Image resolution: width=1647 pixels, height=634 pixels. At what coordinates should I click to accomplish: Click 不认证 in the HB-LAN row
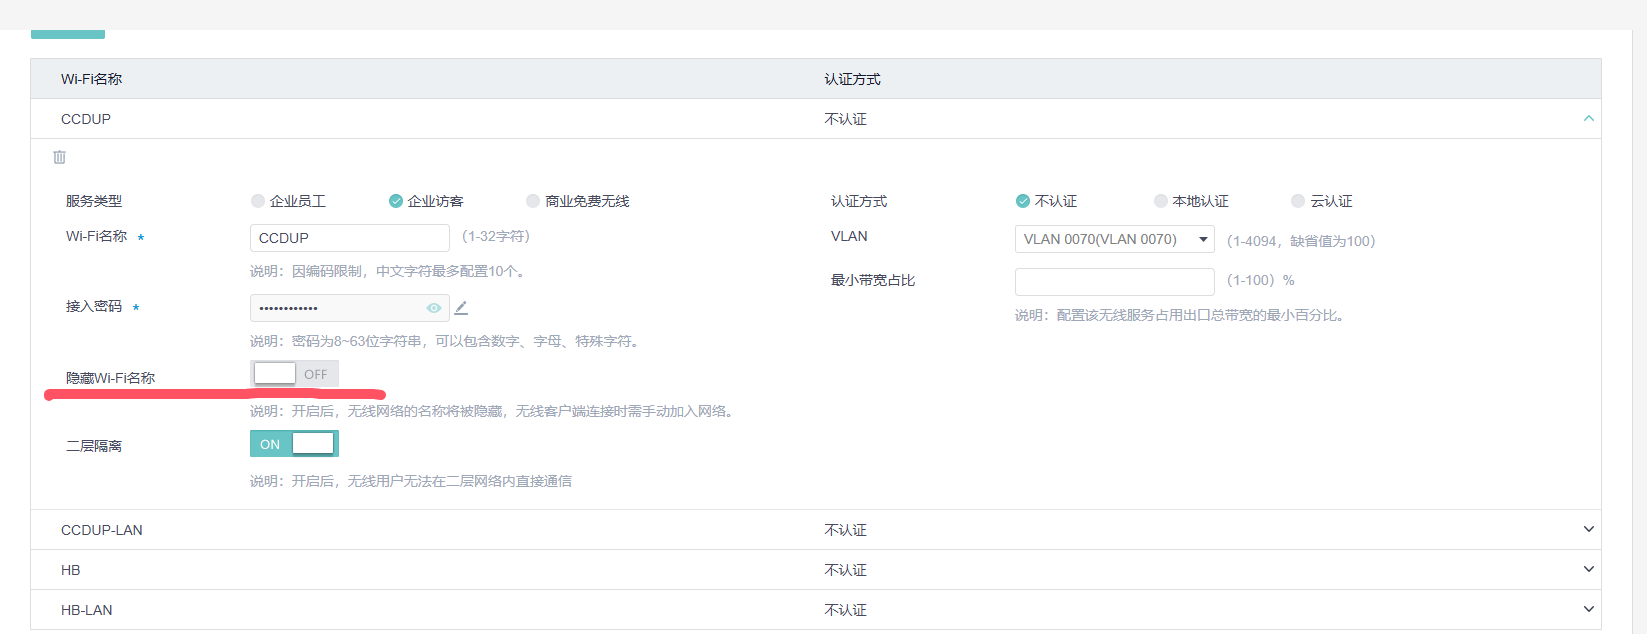click(846, 610)
